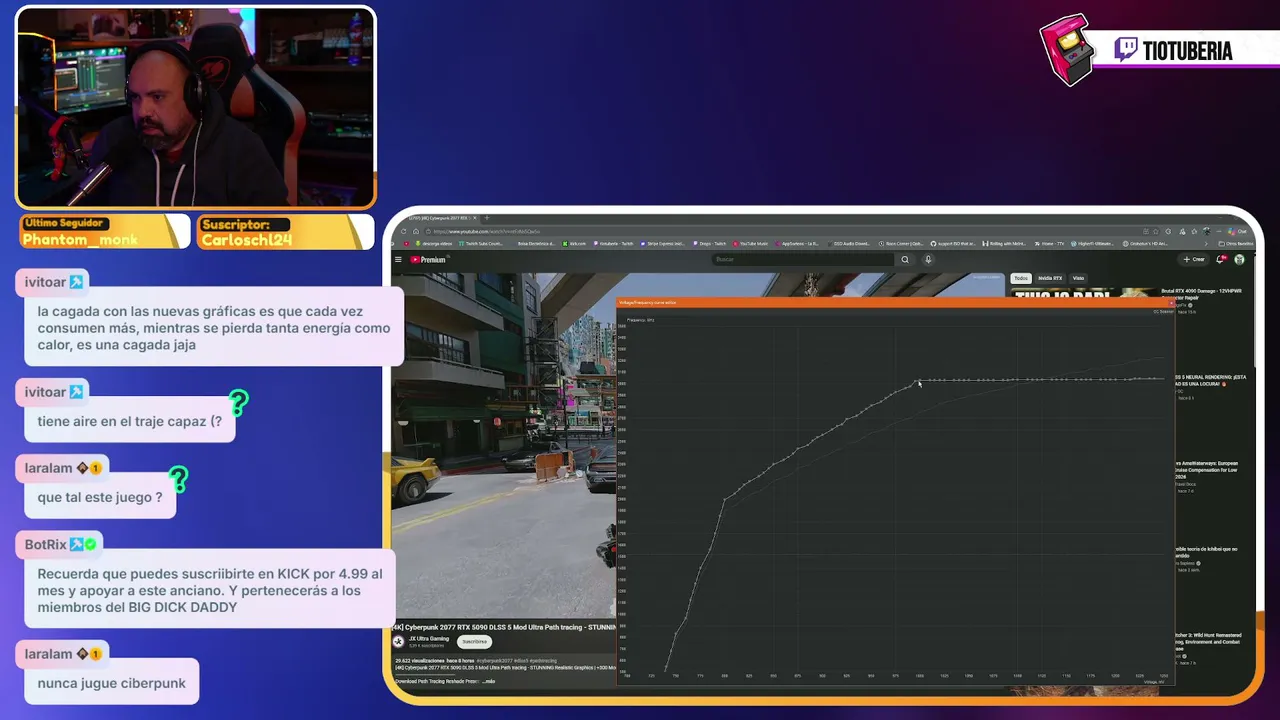Open the YouTube hamburger guide menu
Screen dimensions: 1280x720
pyautogui.click(x=398, y=260)
